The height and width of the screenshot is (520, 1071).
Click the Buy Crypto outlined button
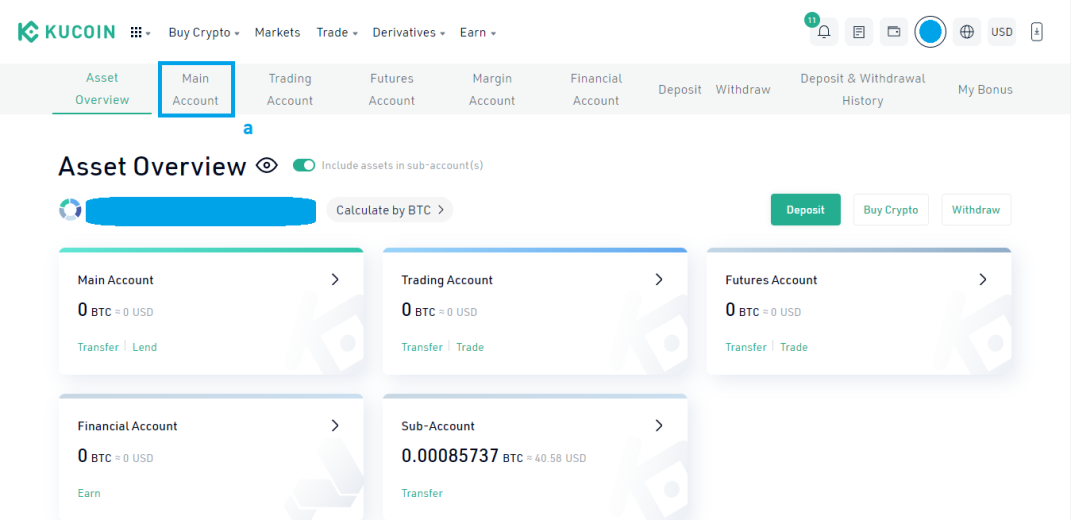coord(891,210)
